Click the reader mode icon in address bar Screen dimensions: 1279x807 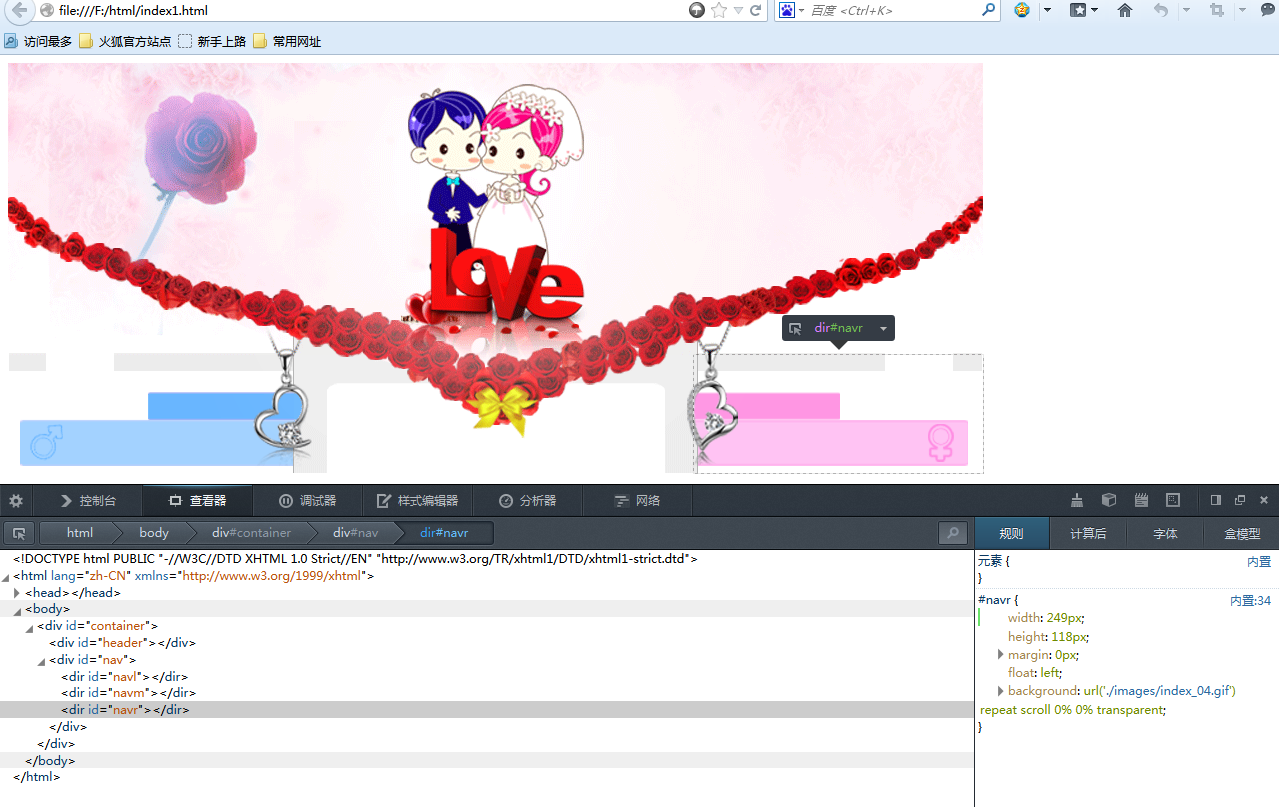[x=697, y=10]
